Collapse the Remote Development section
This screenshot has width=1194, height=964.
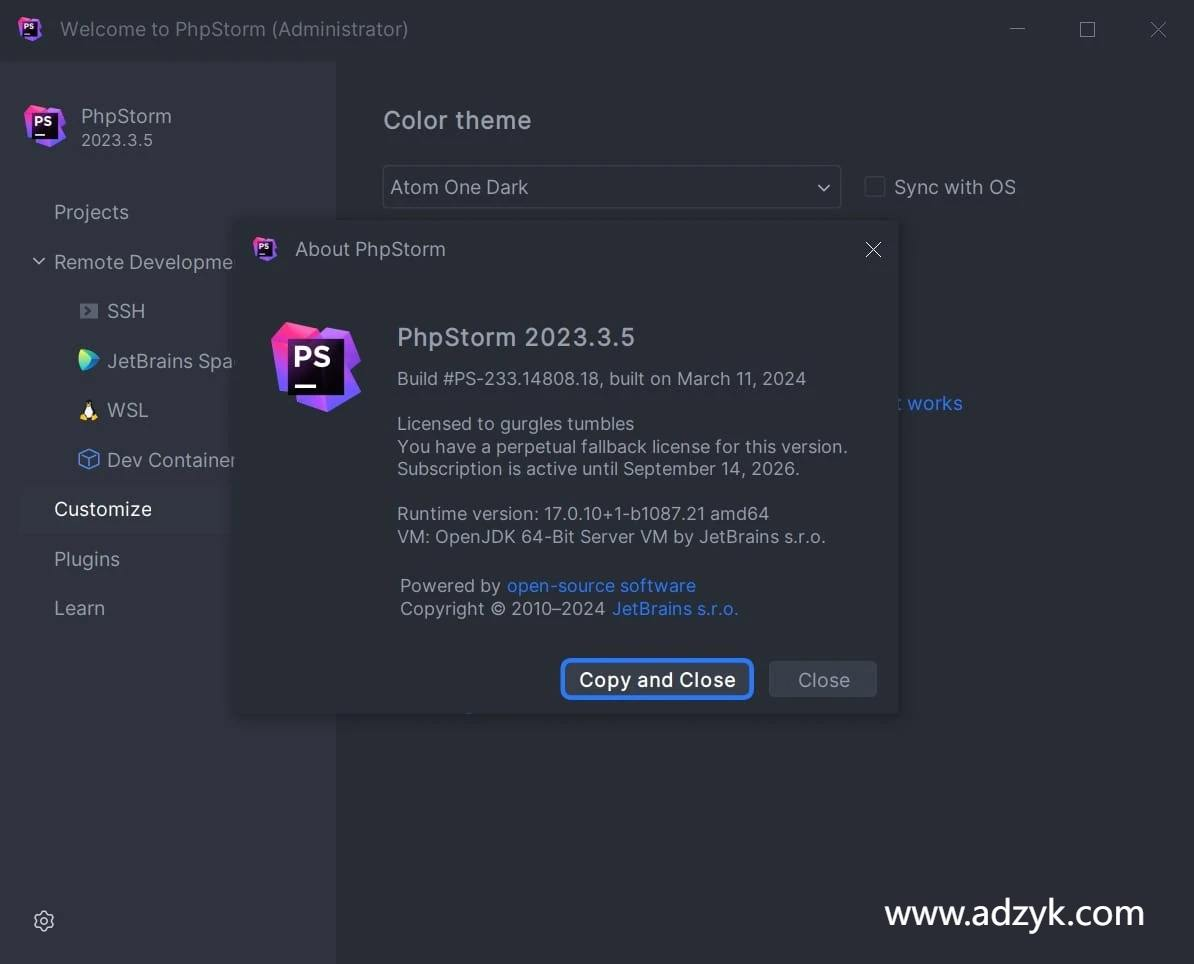39,261
